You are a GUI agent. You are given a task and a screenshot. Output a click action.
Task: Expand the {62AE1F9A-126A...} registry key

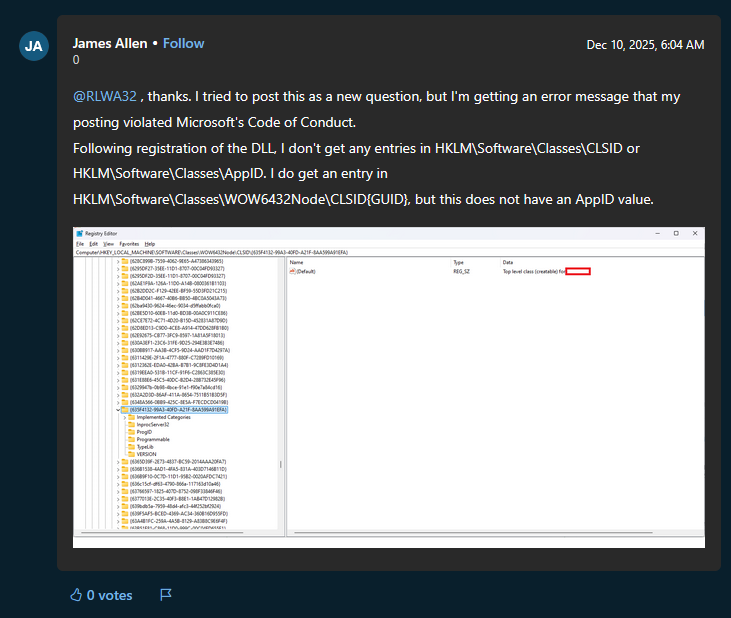point(118,283)
